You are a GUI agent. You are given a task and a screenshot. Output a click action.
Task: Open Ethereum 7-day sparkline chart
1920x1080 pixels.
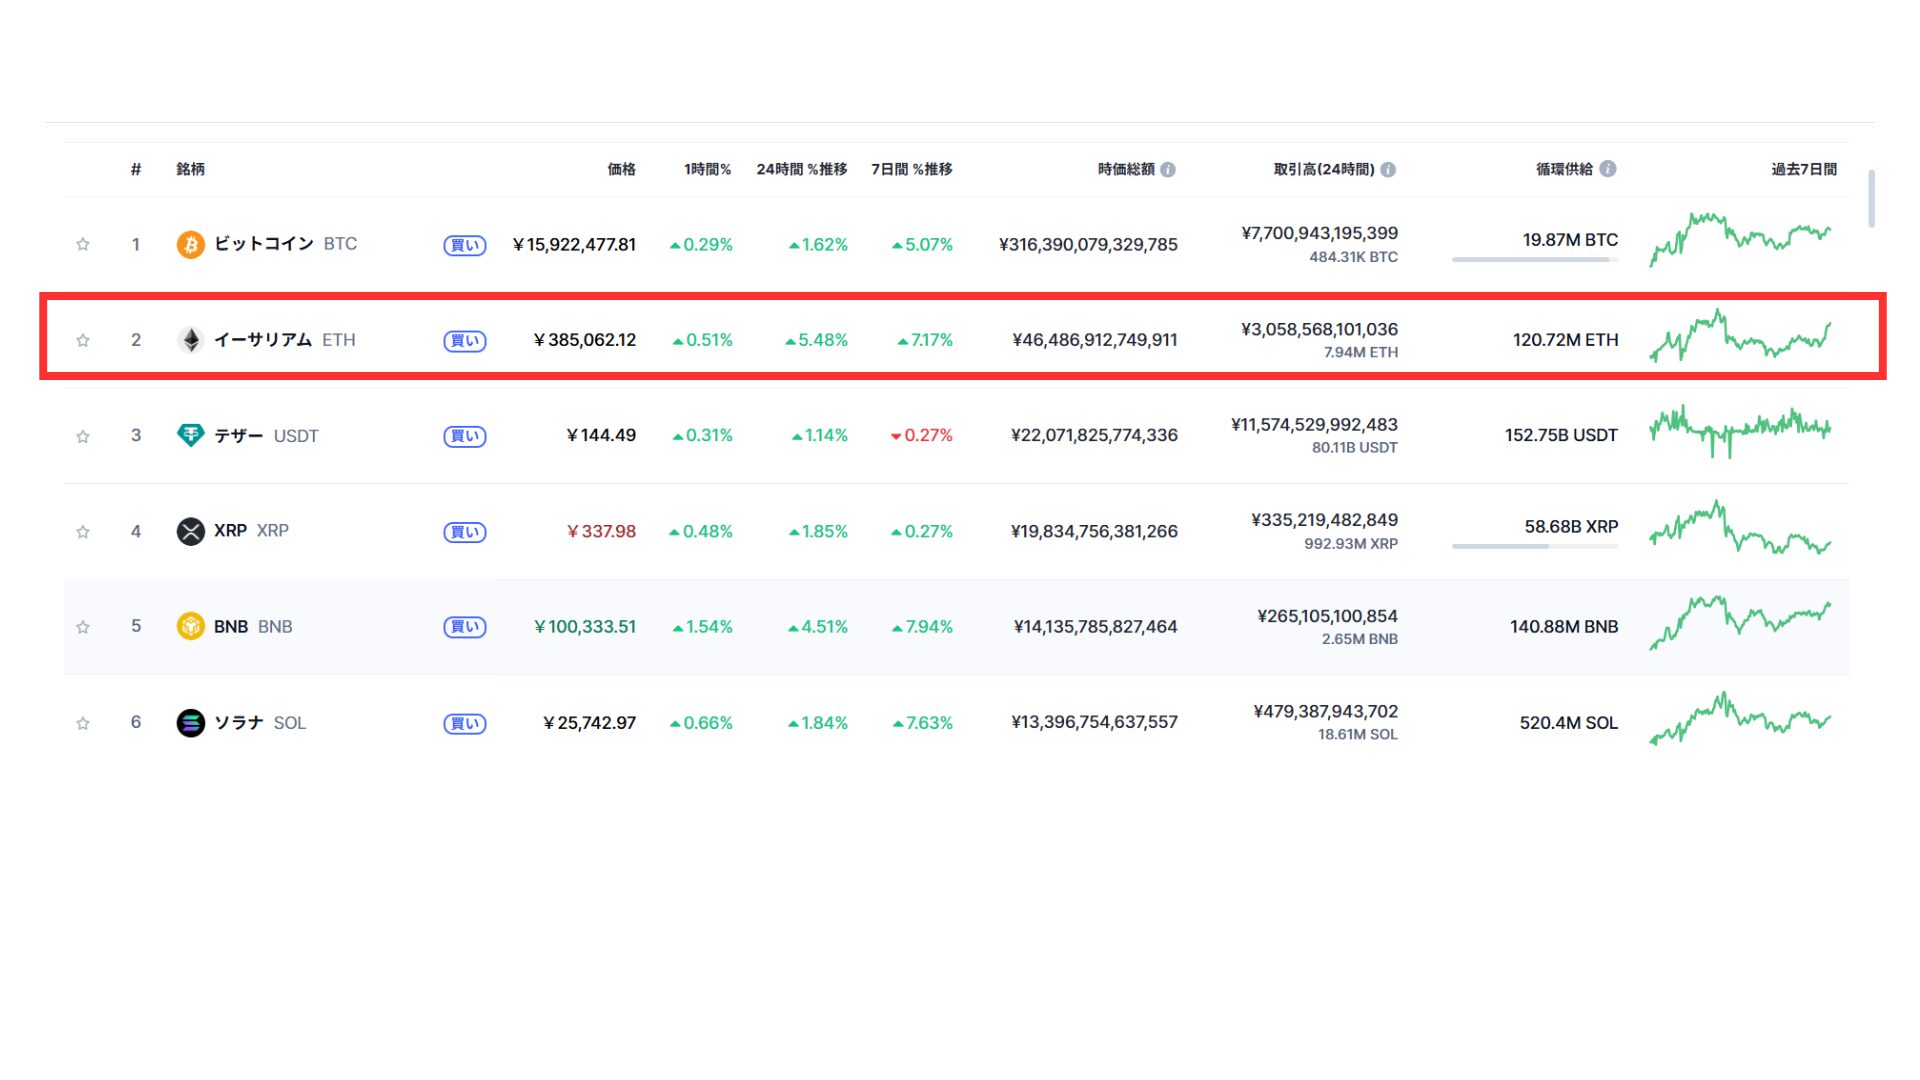[x=1740, y=335]
